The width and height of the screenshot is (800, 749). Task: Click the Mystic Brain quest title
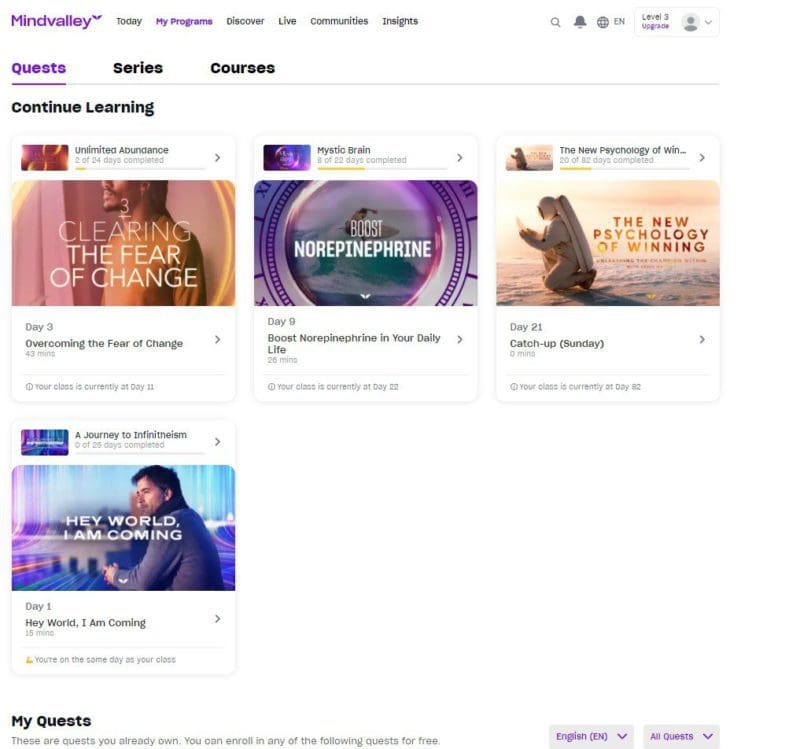(344, 150)
